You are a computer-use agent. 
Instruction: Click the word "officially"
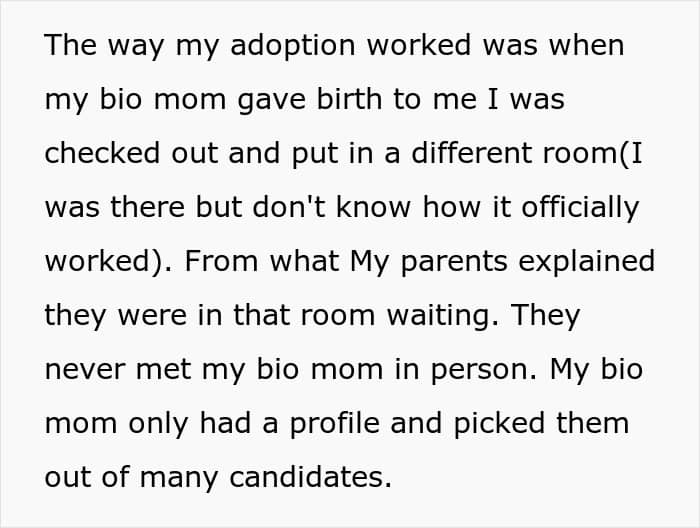tap(580, 208)
